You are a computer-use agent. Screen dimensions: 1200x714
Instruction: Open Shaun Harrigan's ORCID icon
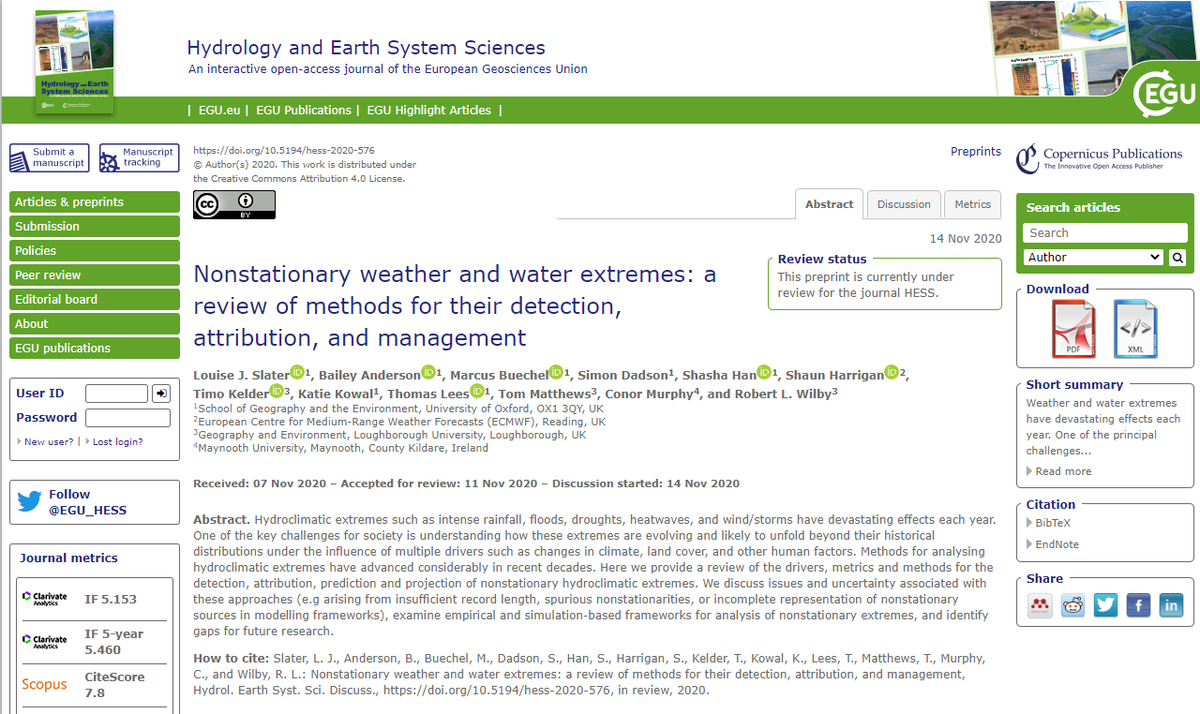coord(892,373)
